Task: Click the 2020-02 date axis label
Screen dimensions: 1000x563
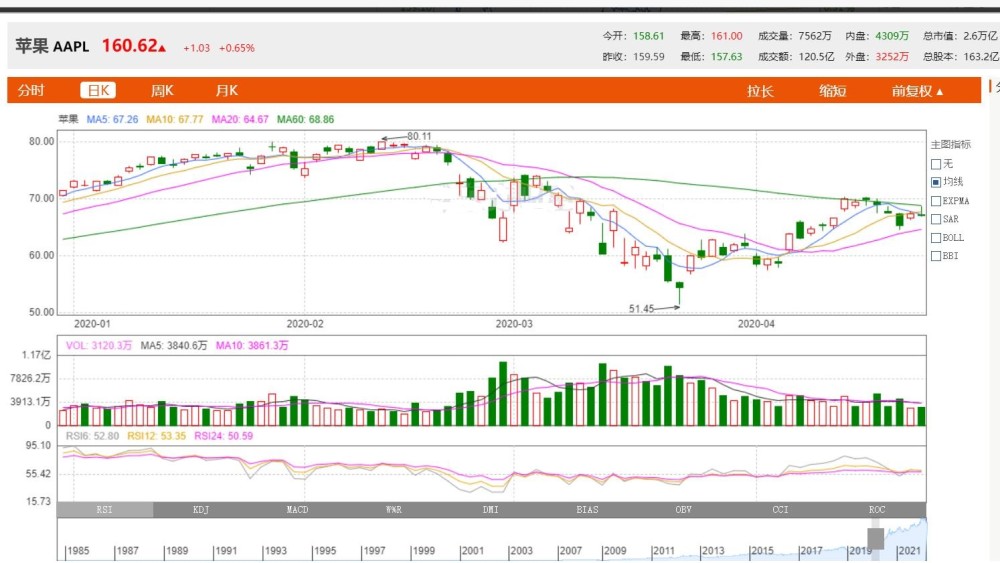Action: (x=305, y=324)
